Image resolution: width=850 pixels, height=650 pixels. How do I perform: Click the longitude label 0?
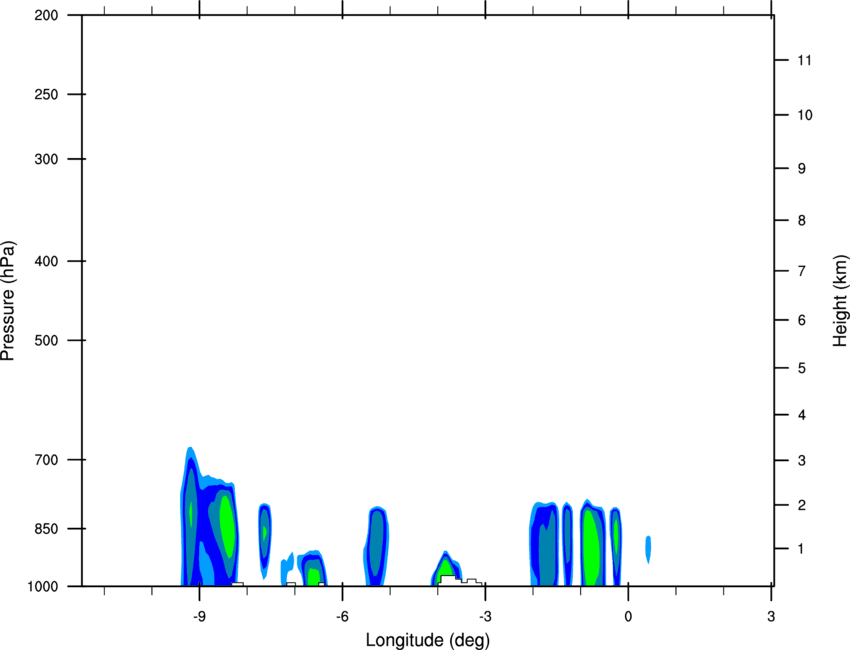coord(628,617)
